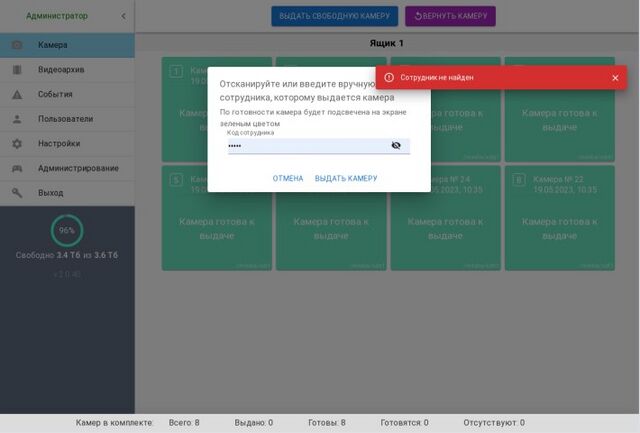Toggle password visibility eye icon
The height and width of the screenshot is (433, 640).
[x=396, y=146]
